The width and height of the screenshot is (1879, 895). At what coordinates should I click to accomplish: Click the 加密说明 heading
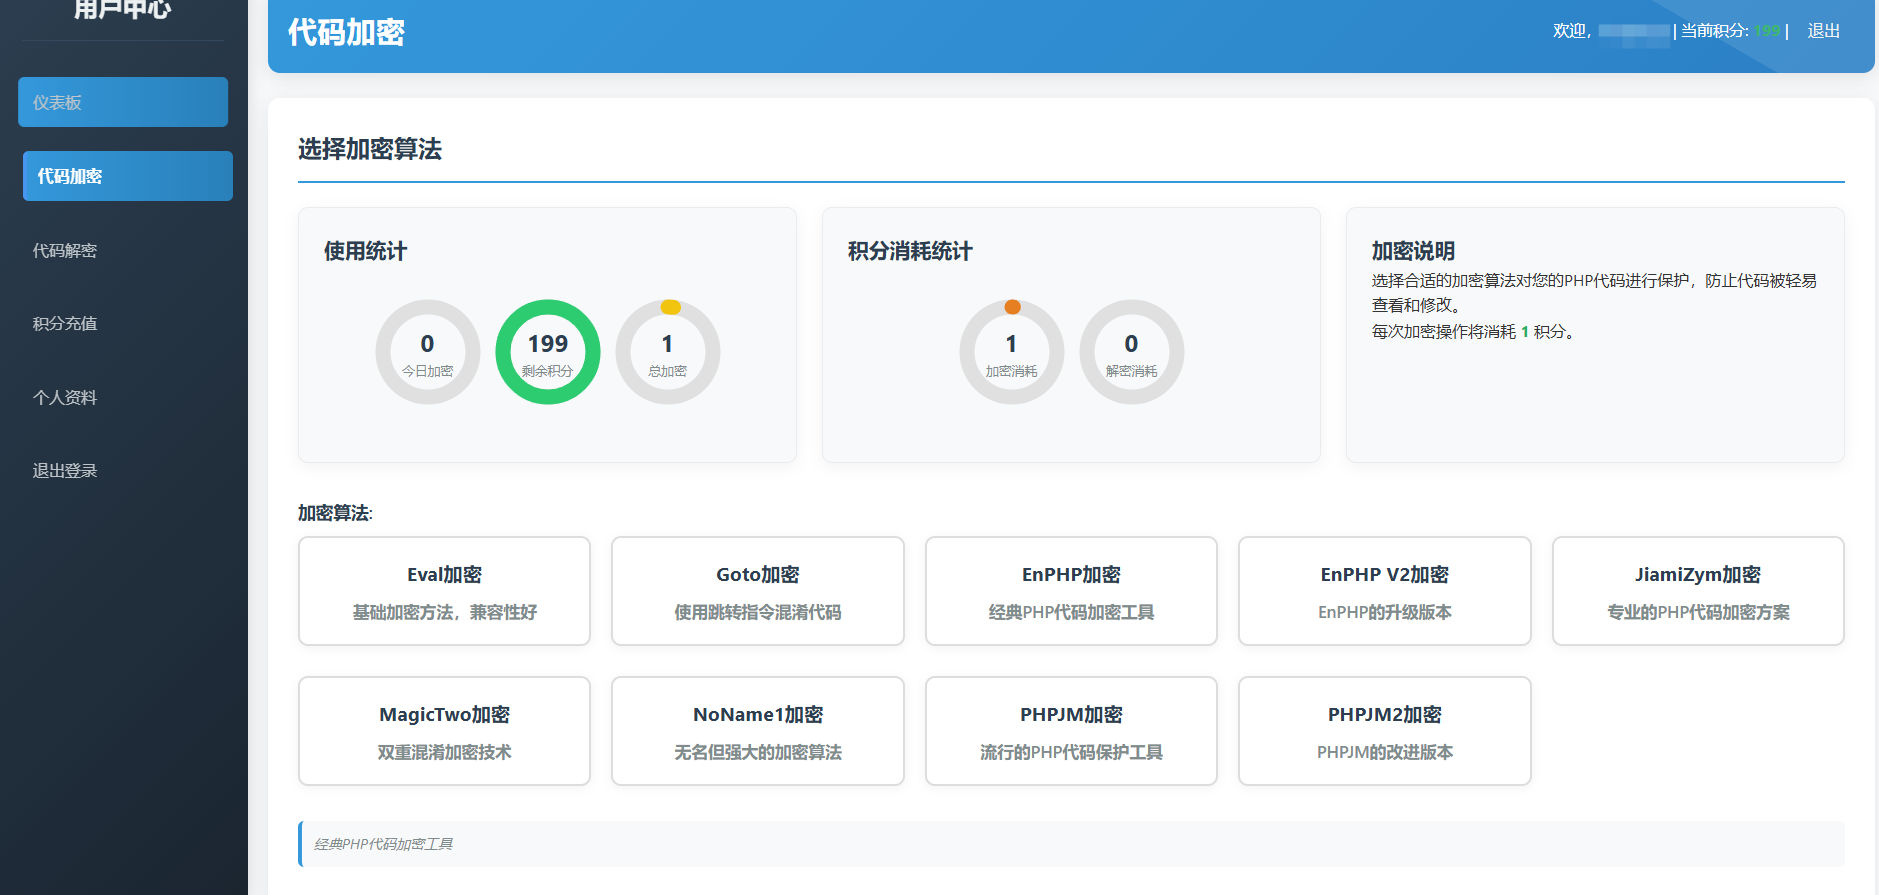click(x=1413, y=251)
